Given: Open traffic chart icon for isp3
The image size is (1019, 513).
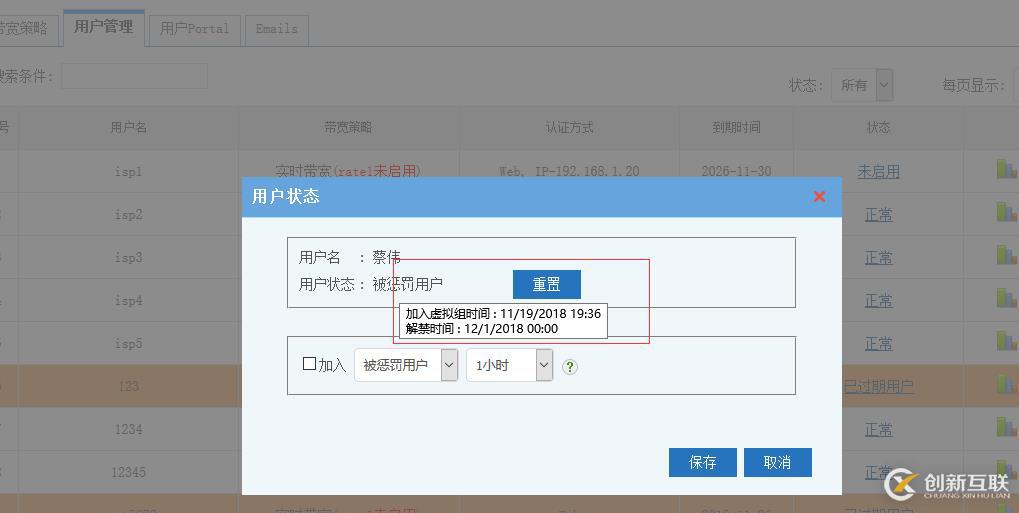Looking at the screenshot, I should click(x=1007, y=254).
